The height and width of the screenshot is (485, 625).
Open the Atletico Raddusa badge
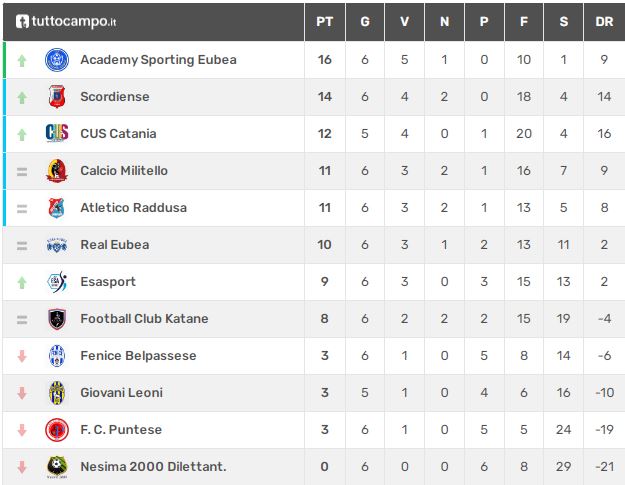pyautogui.click(x=57, y=208)
